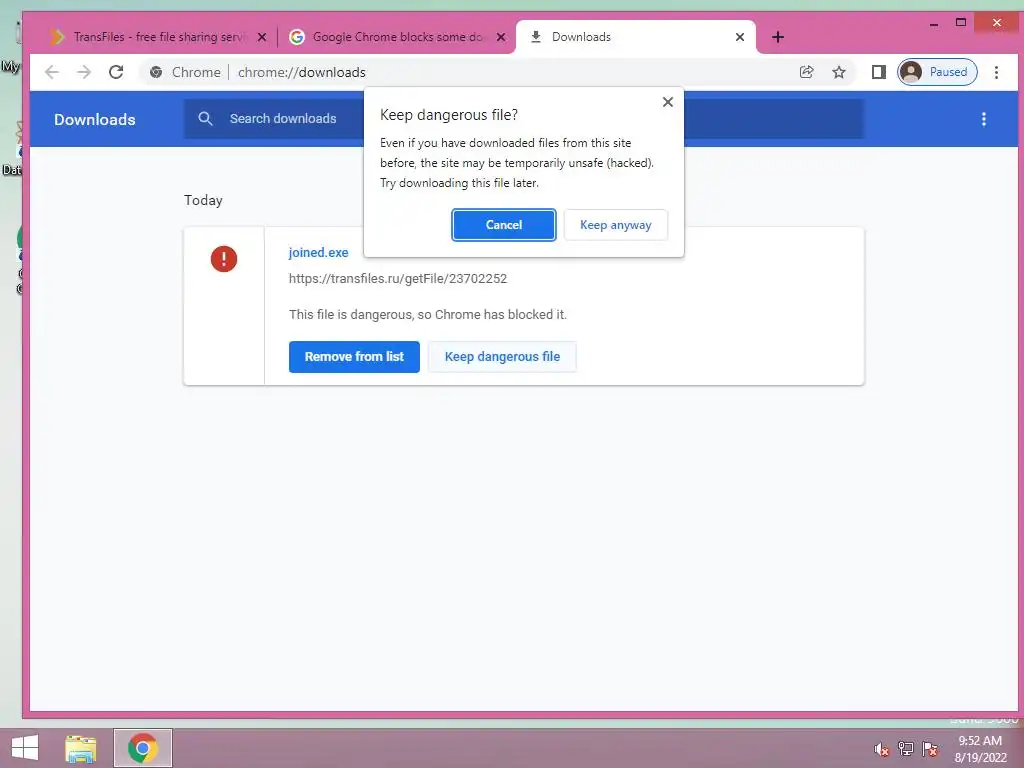Open File Explorer from taskbar
Image resolution: width=1024 pixels, height=768 pixels.
point(81,748)
